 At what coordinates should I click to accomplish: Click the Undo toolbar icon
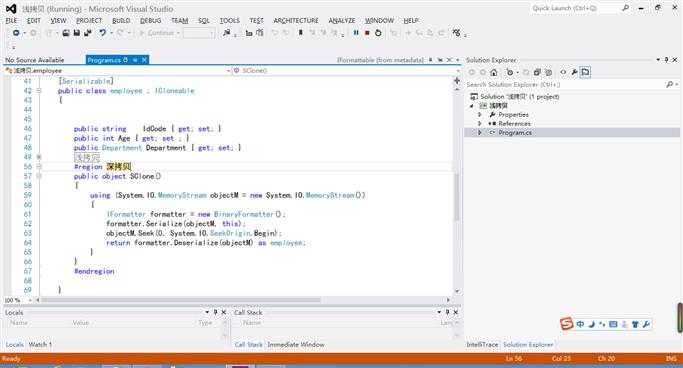(x=102, y=33)
